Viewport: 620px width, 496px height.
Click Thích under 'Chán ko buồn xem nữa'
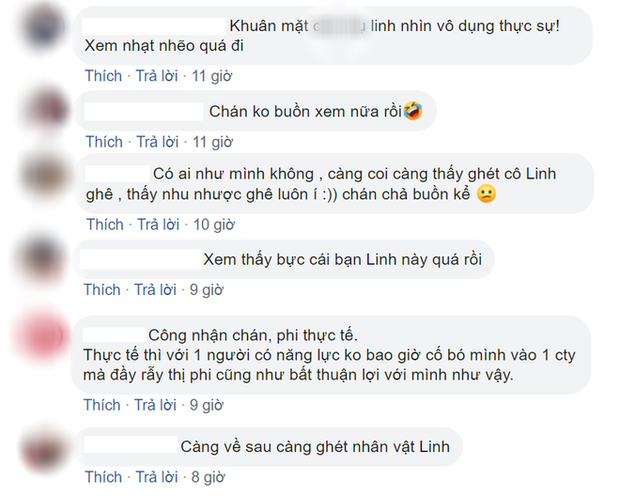pos(103,141)
